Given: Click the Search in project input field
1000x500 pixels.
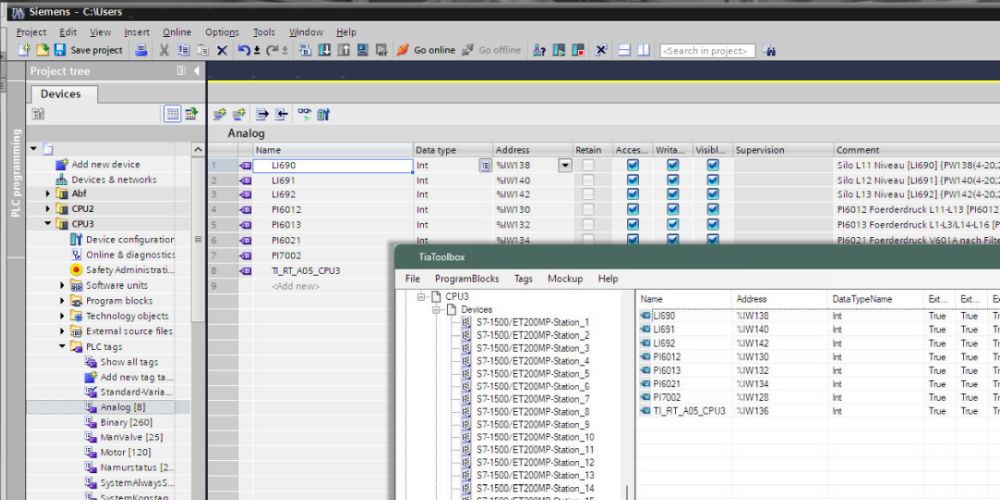Looking at the screenshot, I should pyautogui.click(x=707, y=51).
